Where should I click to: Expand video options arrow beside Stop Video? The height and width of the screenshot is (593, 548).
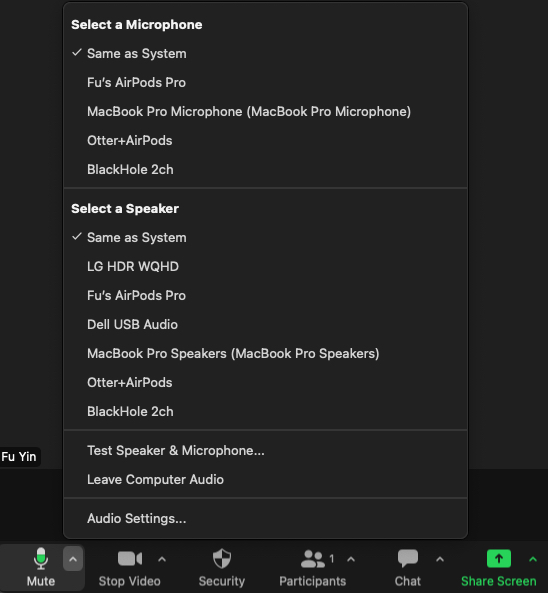[x=162, y=559]
